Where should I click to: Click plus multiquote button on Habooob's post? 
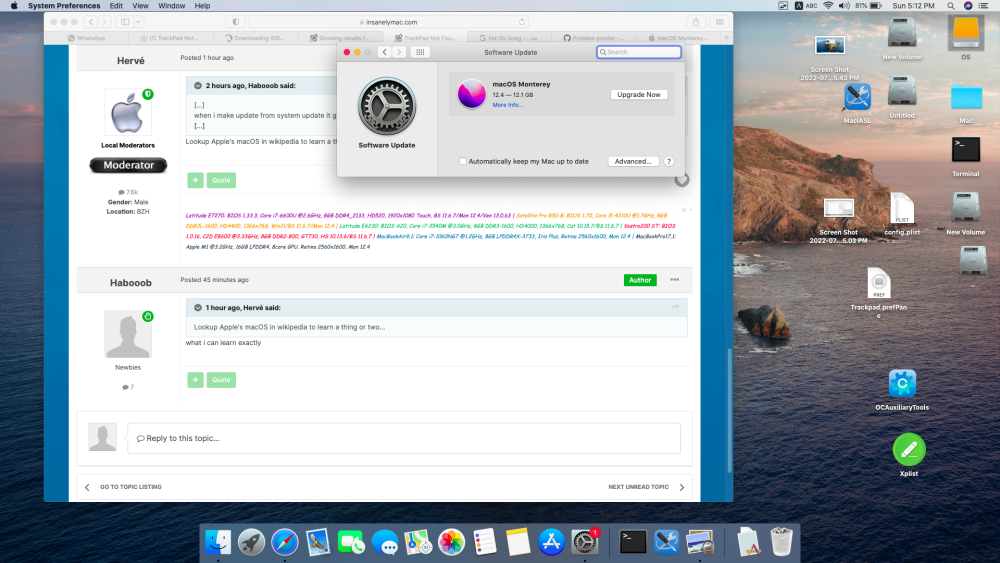tap(195, 379)
